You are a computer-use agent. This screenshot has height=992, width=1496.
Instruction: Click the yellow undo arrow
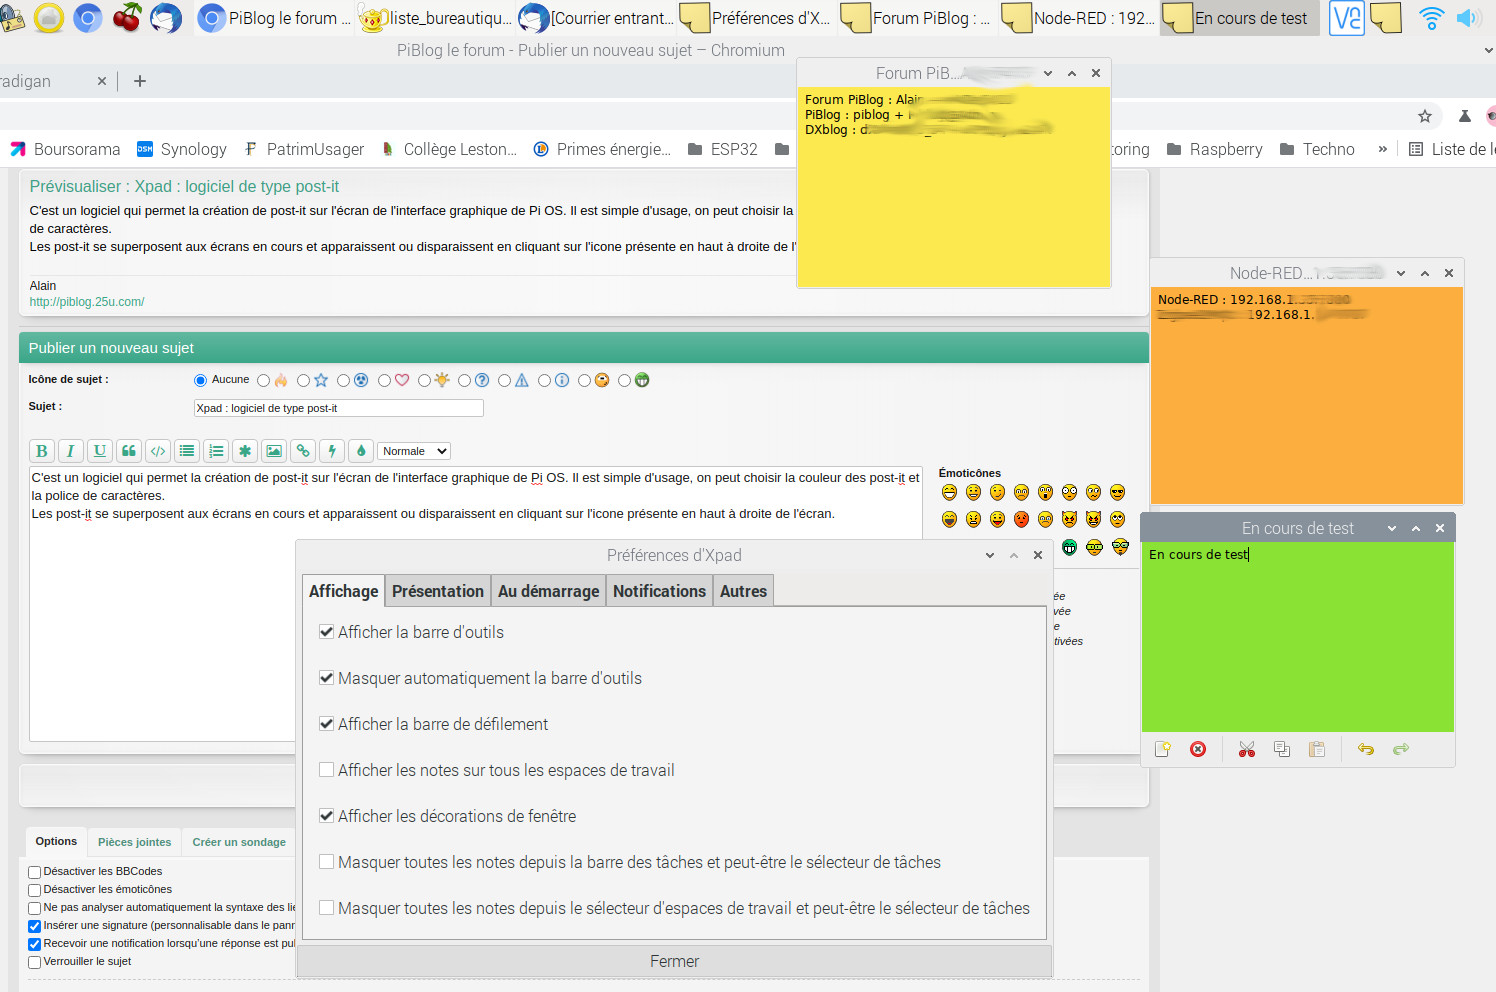coord(1365,749)
